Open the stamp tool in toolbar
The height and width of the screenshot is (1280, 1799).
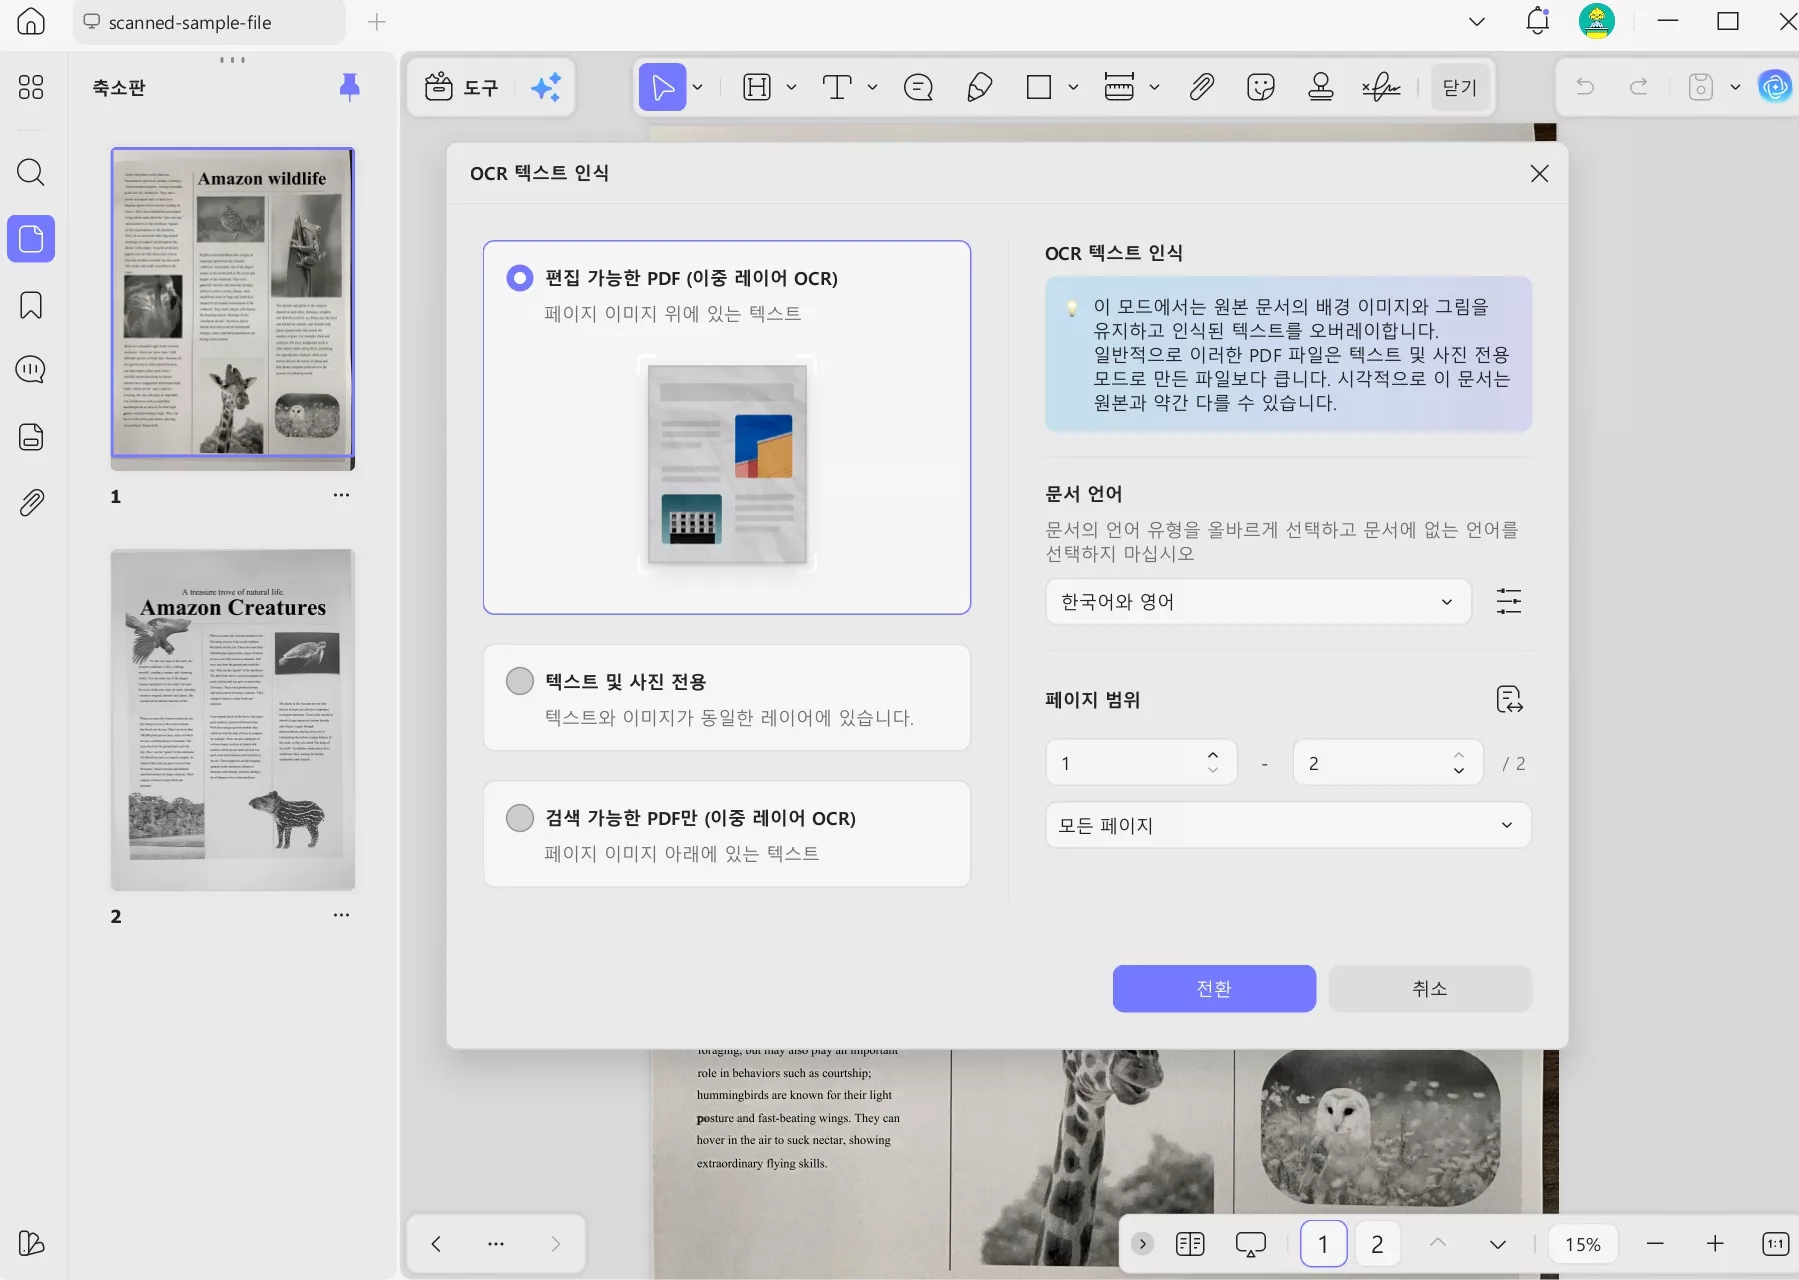tap(1320, 87)
